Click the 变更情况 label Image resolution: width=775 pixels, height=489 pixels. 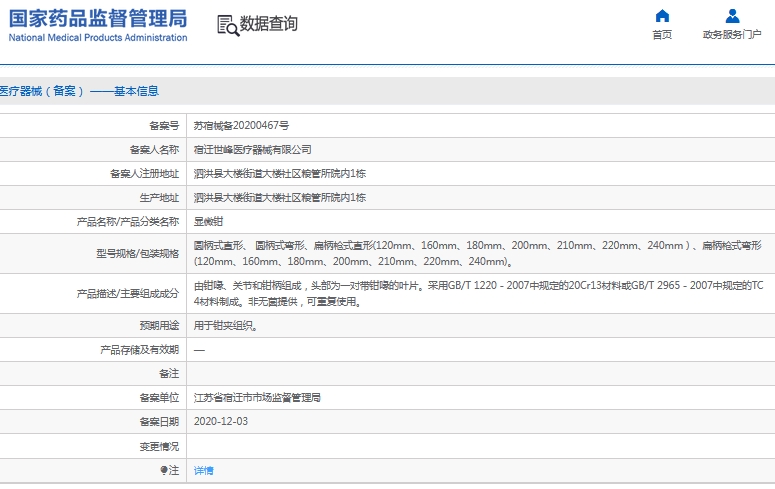(159, 446)
